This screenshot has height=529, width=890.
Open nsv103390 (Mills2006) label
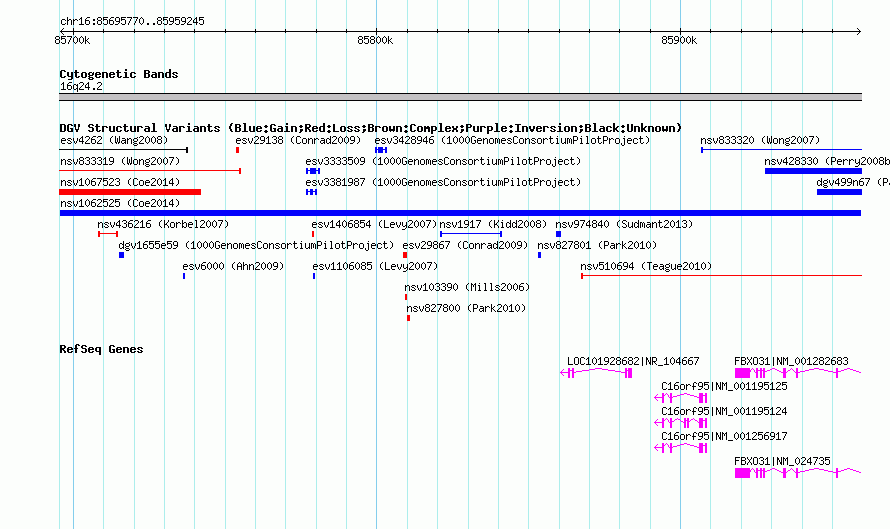[467, 287]
